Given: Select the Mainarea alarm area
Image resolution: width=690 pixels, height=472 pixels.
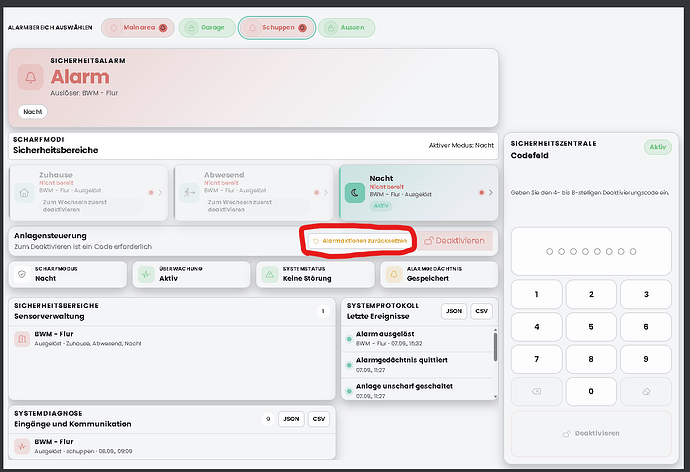Looking at the screenshot, I should tap(138, 28).
